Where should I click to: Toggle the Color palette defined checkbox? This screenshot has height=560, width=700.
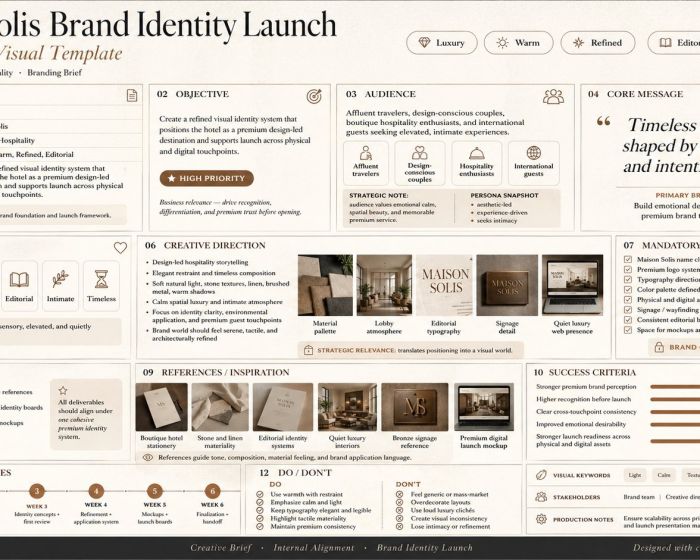click(x=628, y=289)
